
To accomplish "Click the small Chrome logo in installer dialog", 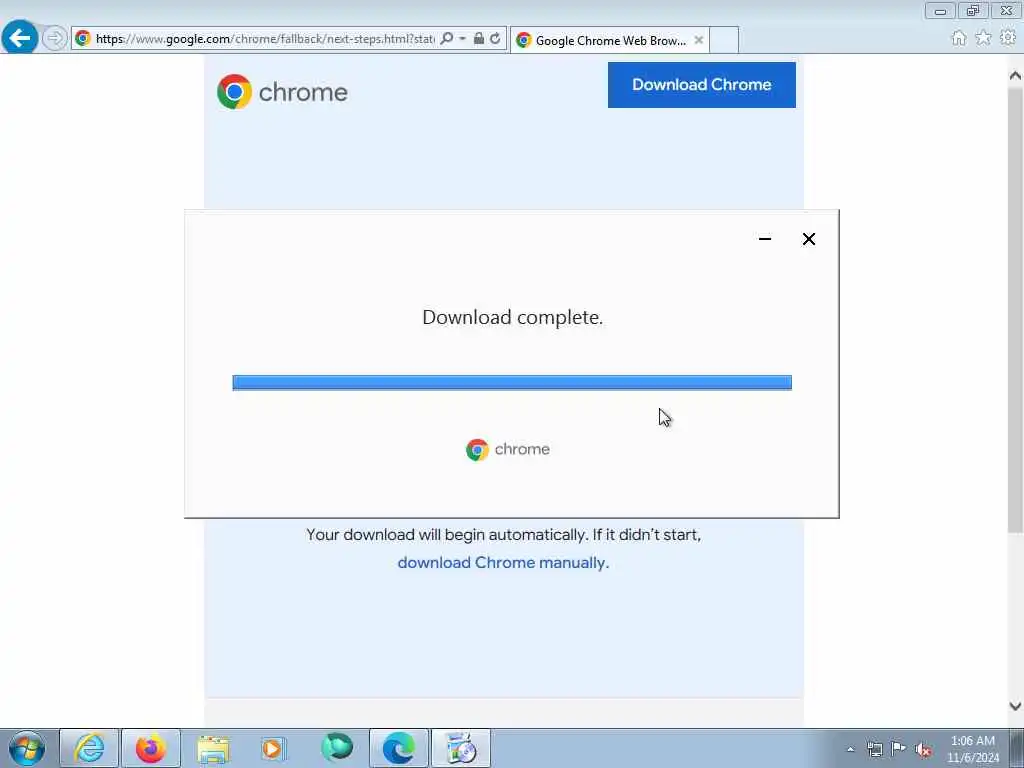I will coord(507,449).
